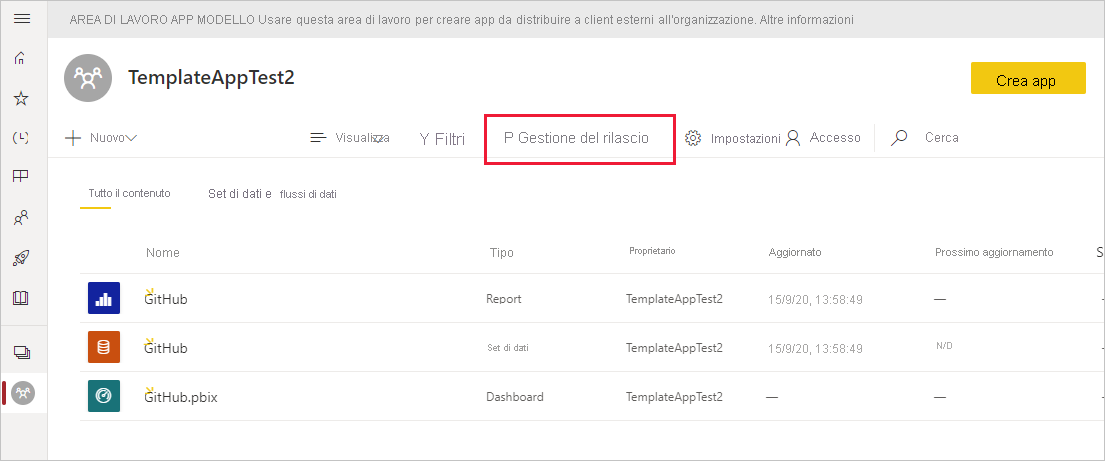Click the Cerca search field
Viewport: 1105px width, 461px height.
coord(942,138)
